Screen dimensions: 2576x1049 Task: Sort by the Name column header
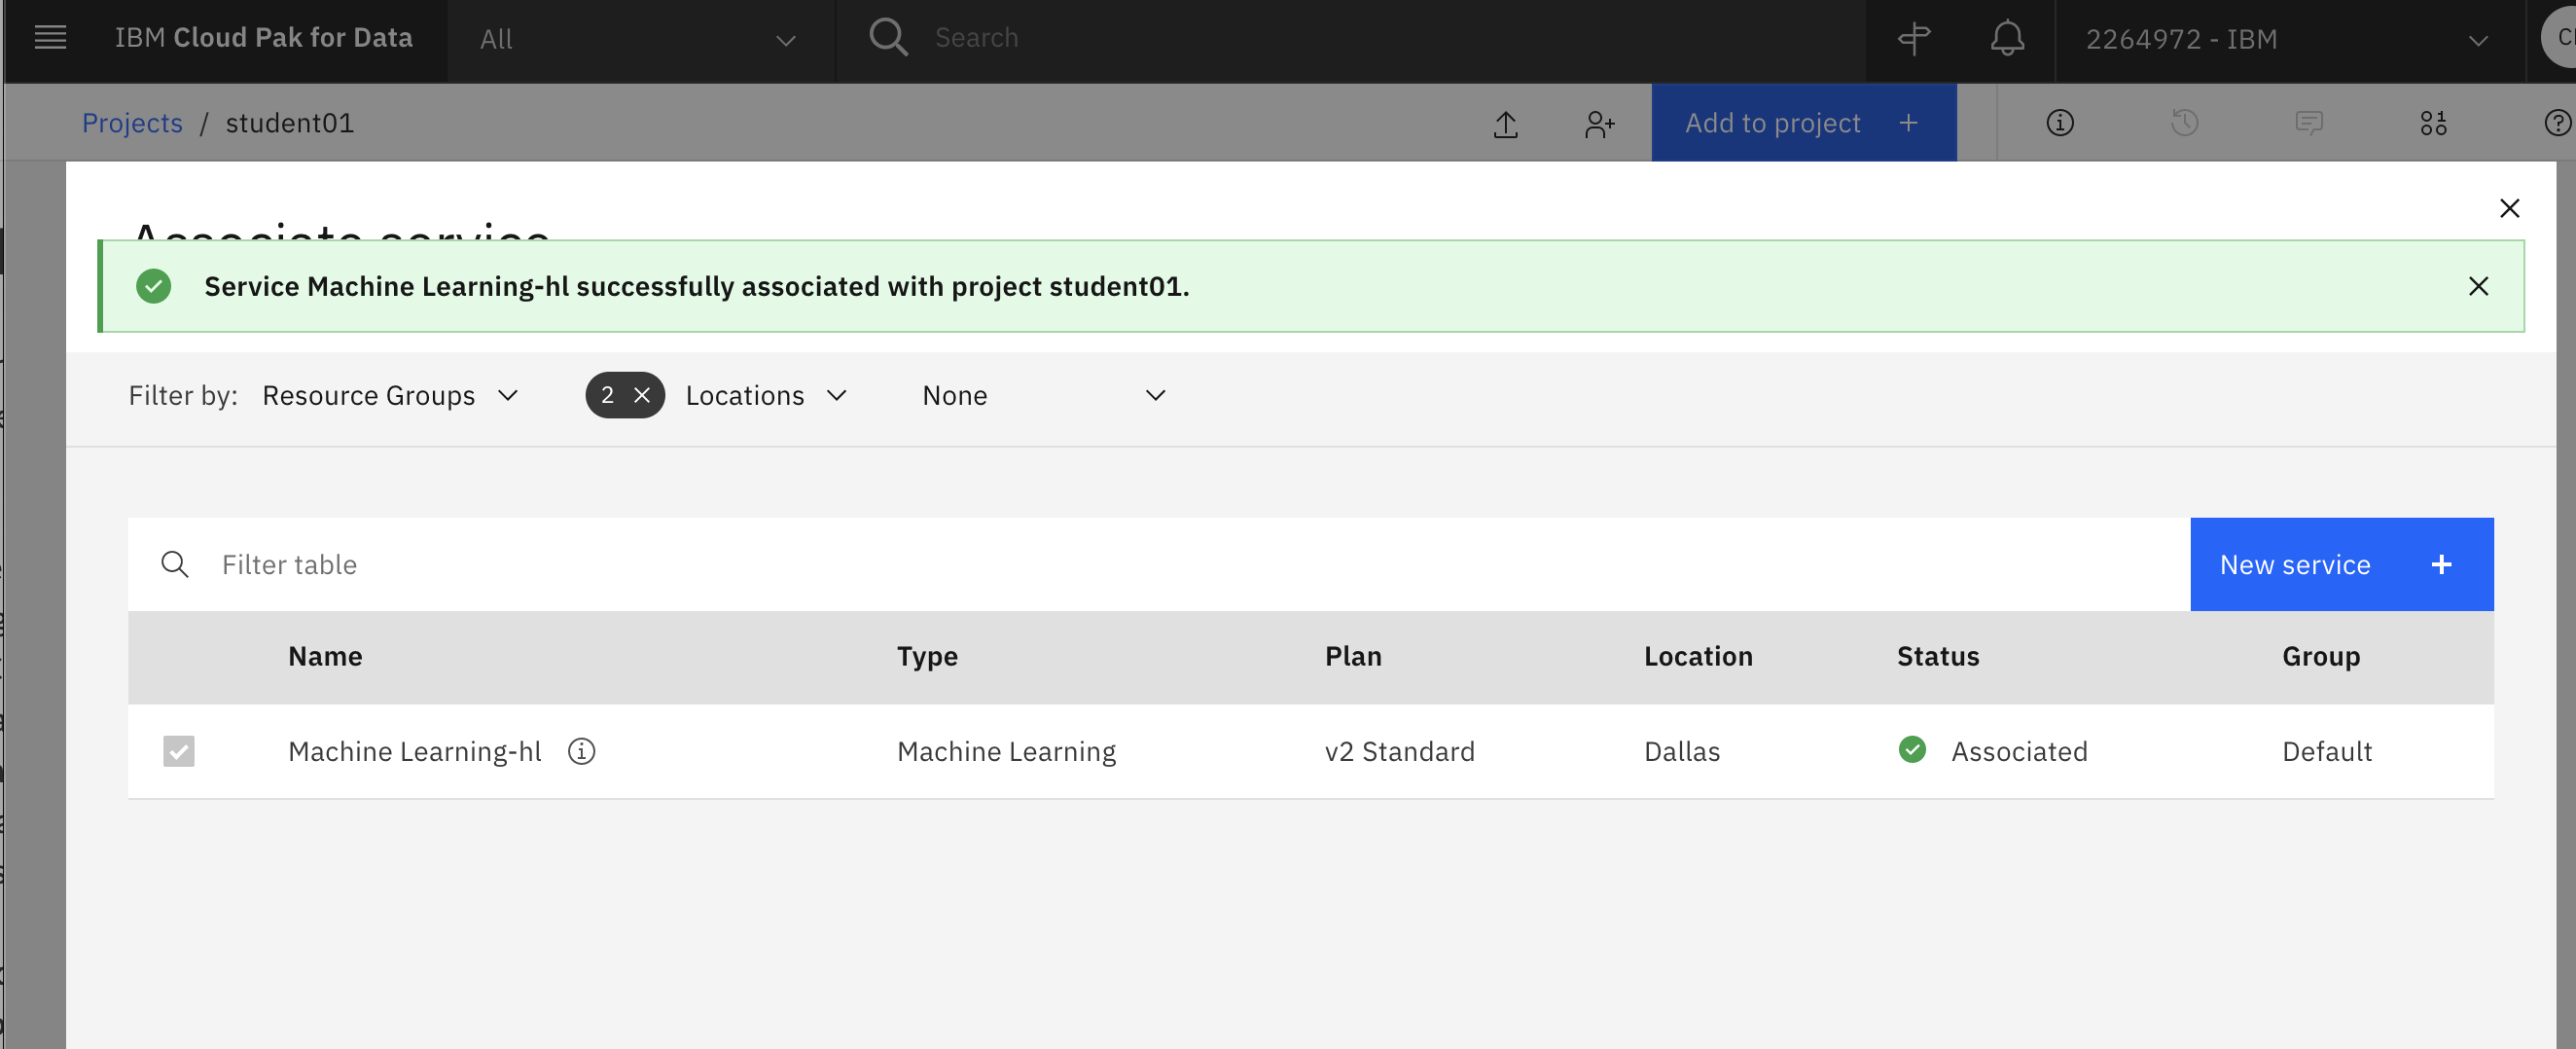[x=325, y=656]
